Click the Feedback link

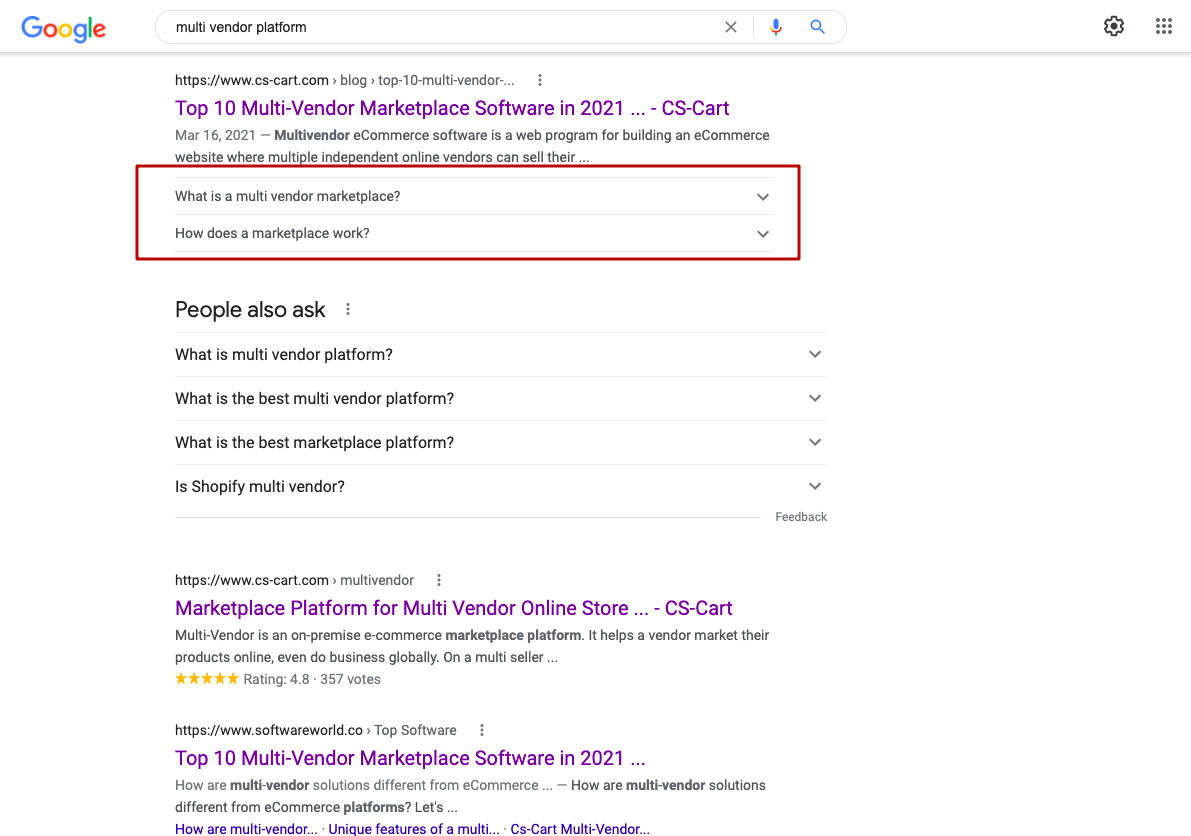click(x=801, y=517)
